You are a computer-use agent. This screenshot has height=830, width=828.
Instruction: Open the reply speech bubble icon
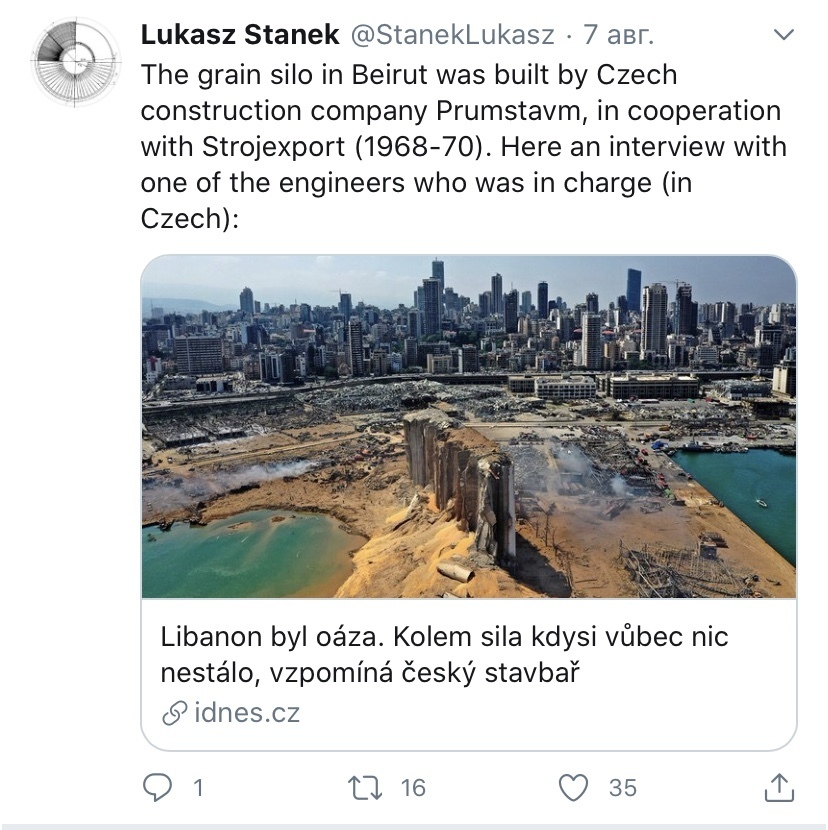click(x=157, y=787)
